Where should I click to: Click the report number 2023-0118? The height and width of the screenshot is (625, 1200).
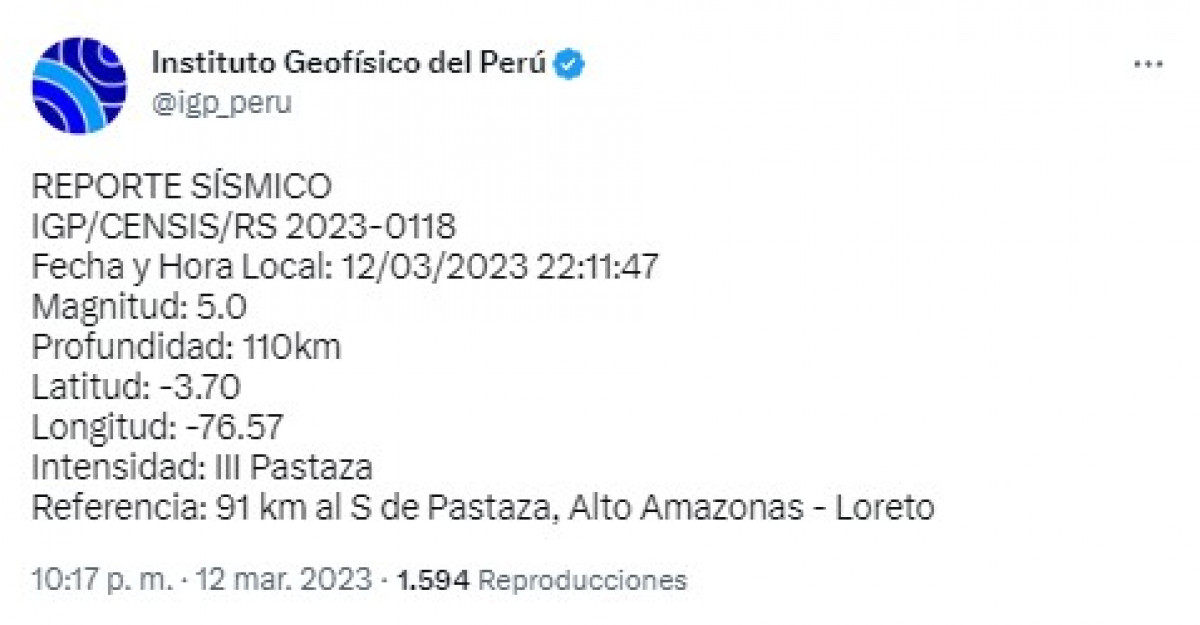click(x=370, y=227)
